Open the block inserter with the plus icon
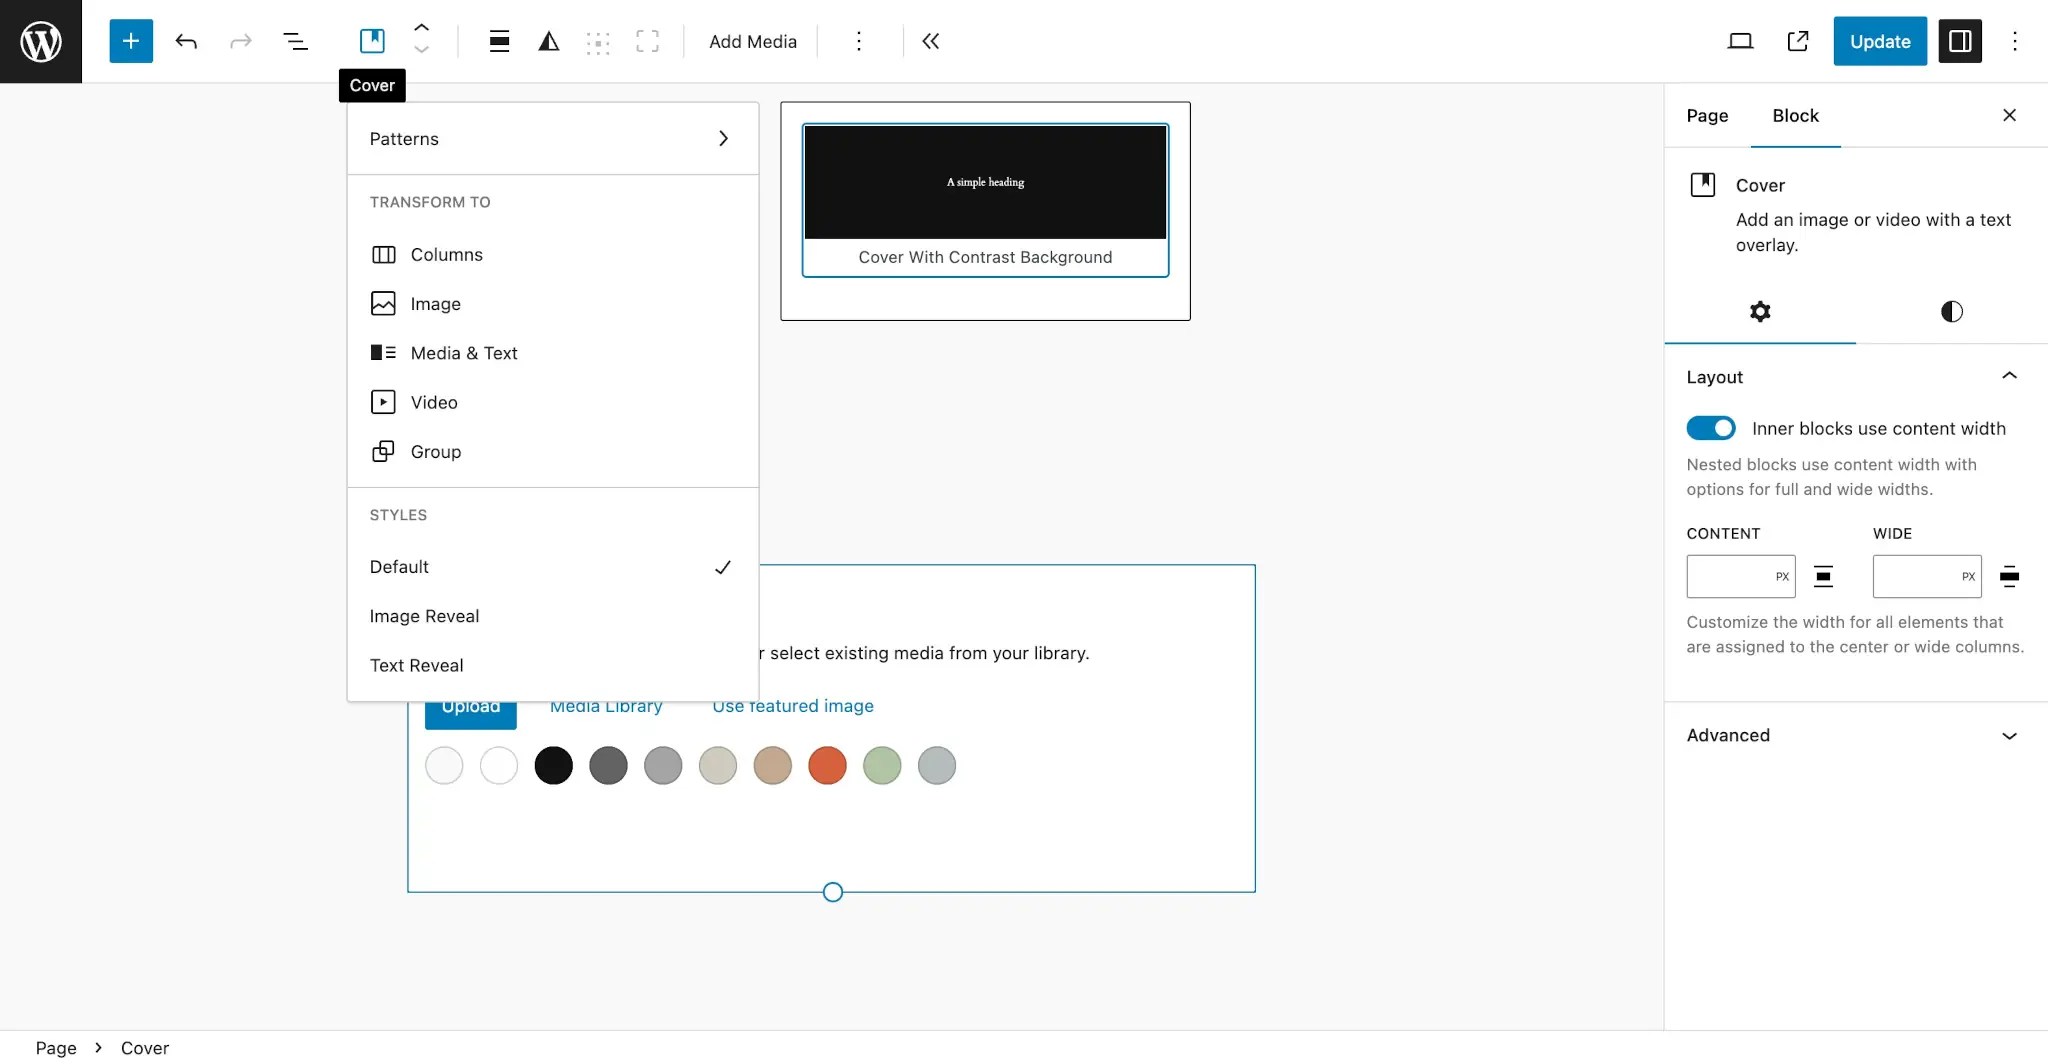This screenshot has width=2048, height=1064. pos(130,41)
